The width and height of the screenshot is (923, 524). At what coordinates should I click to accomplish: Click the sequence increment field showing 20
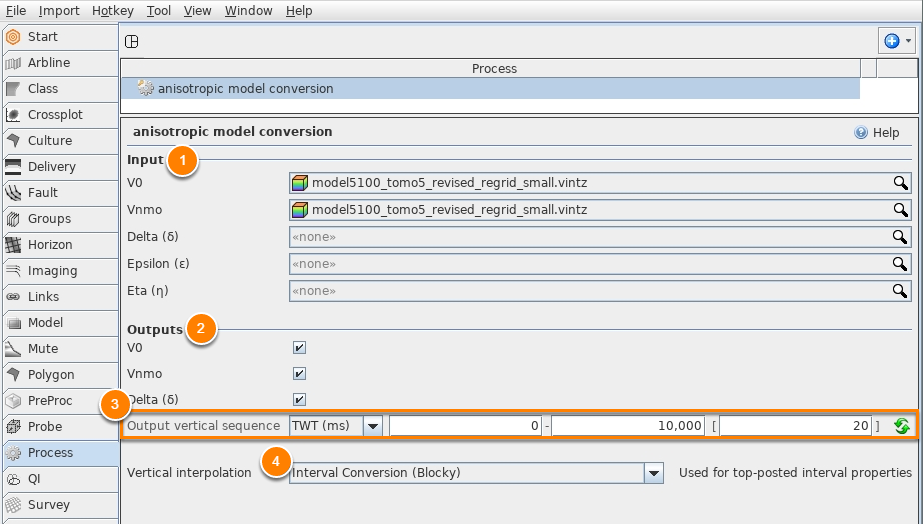pos(795,426)
